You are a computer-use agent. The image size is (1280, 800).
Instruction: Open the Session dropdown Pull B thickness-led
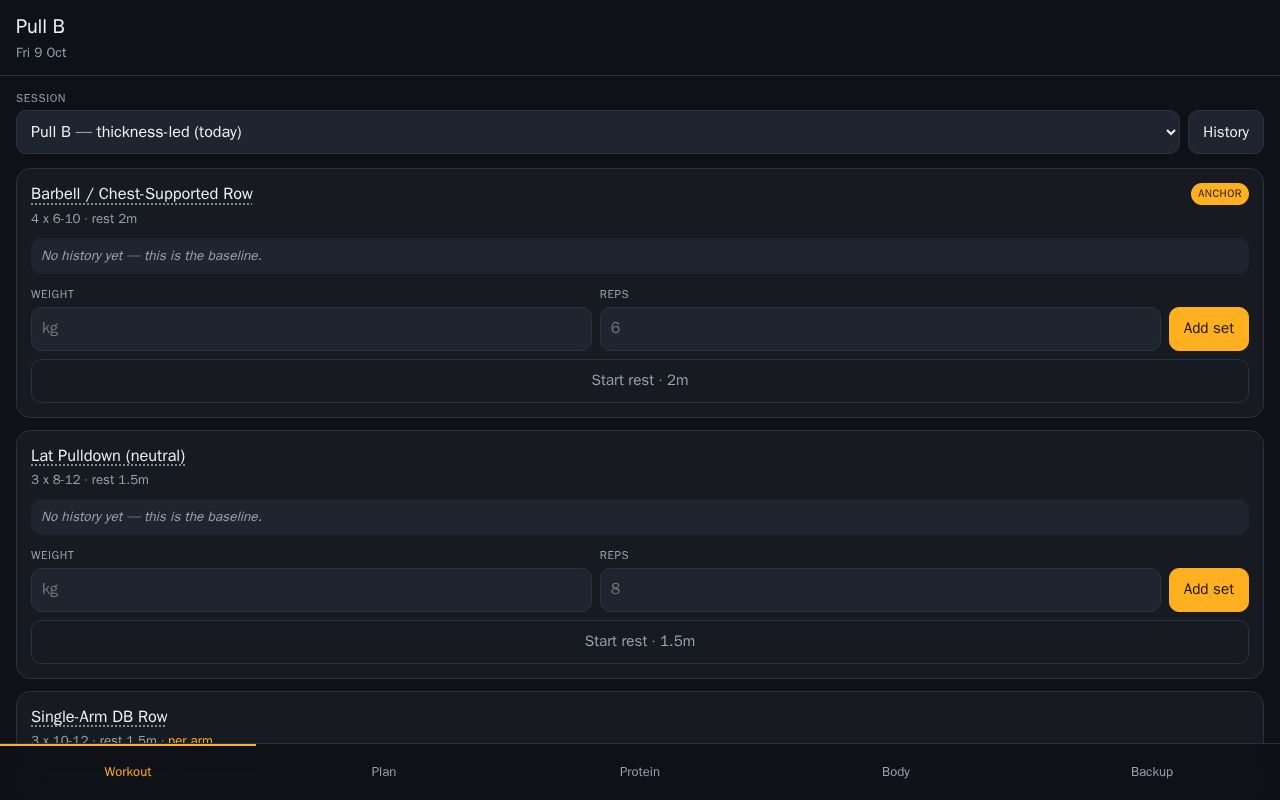click(598, 132)
